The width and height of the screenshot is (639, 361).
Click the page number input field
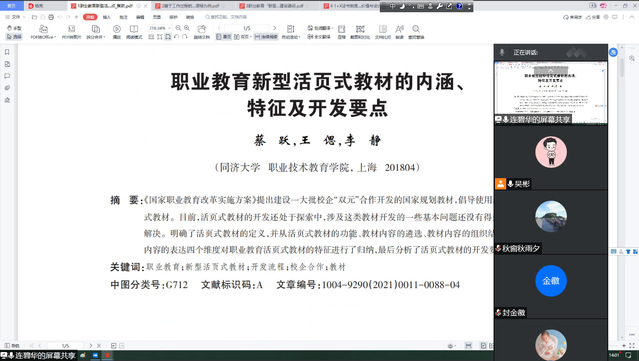(x=247, y=28)
